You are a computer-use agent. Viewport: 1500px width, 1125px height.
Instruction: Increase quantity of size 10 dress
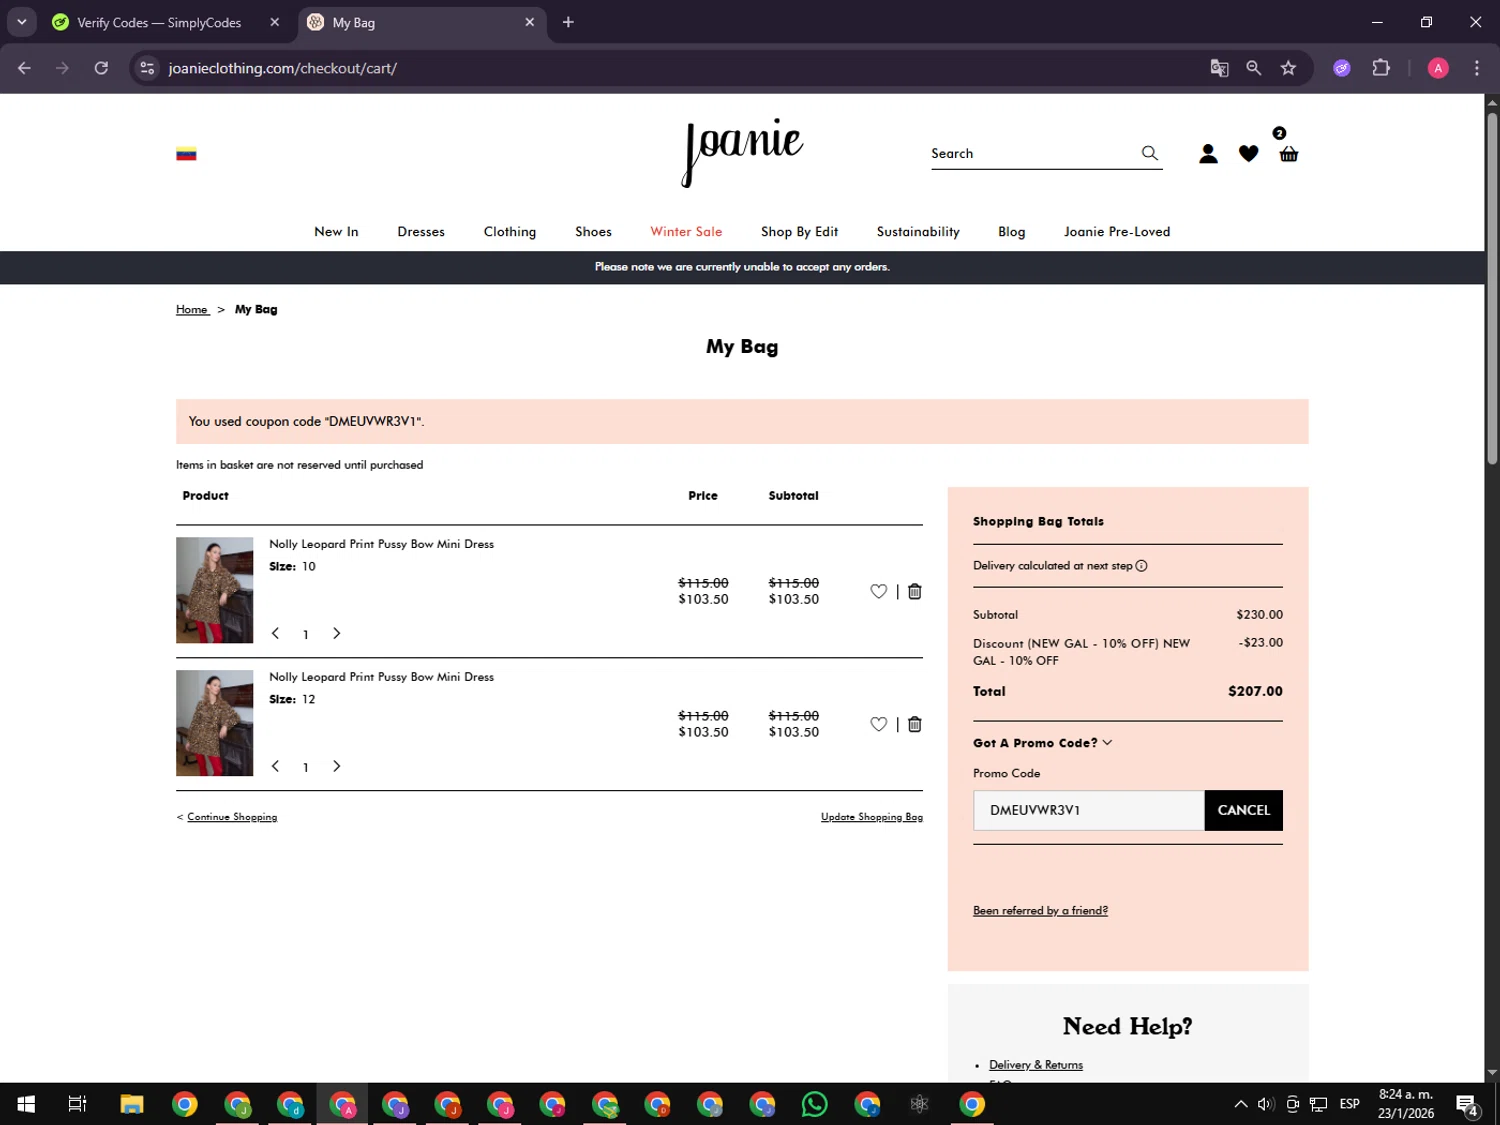click(x=337, y=633)
